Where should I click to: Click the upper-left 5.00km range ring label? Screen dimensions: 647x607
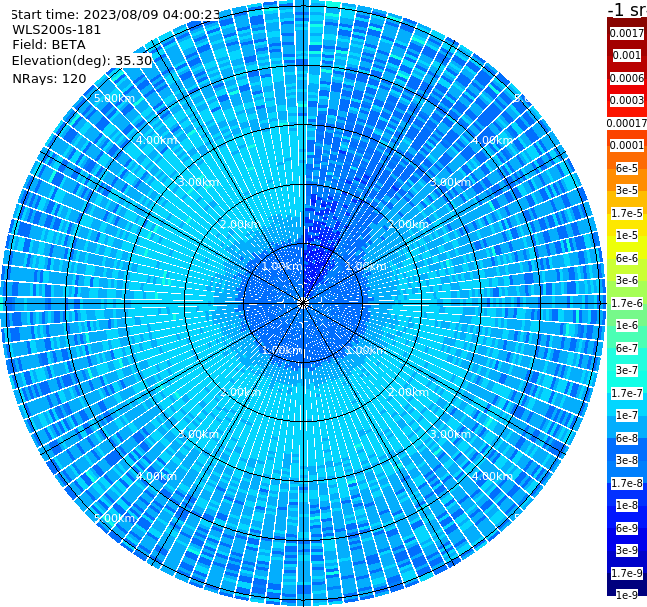(x=114, y=98)
